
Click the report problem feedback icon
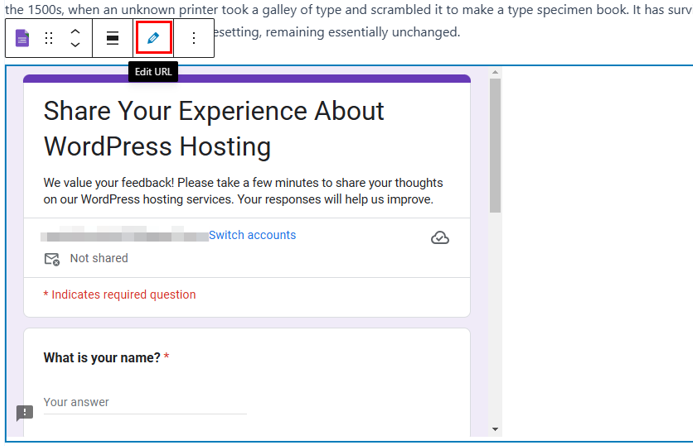coord(25,413)
